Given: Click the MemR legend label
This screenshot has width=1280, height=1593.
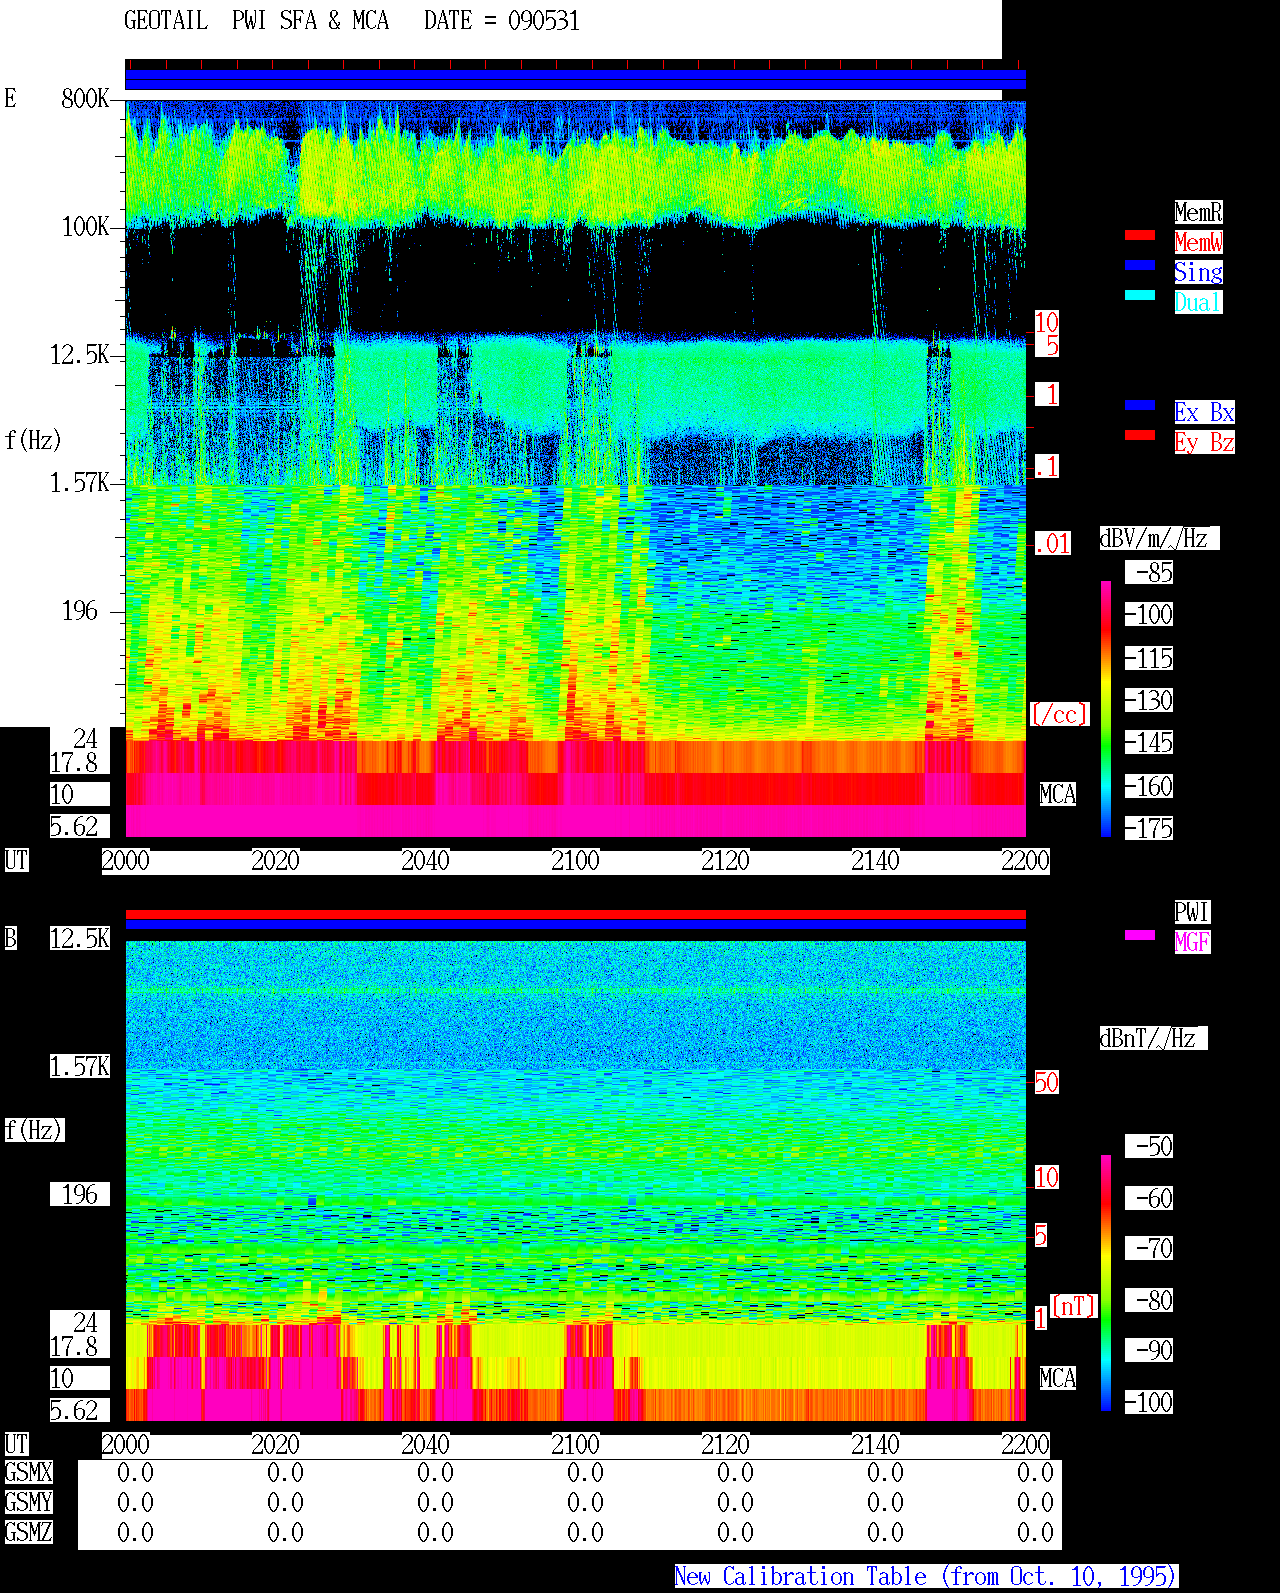Looking at the screenshot, I should pyautogui.click(x=1198, y=212).
